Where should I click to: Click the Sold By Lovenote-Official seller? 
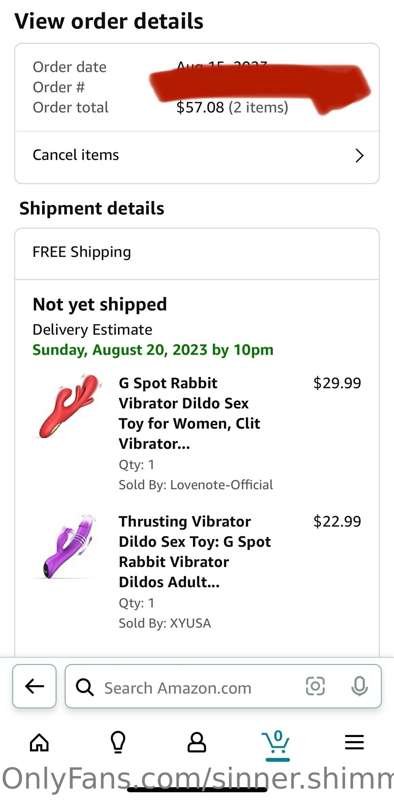click(196, 485)
